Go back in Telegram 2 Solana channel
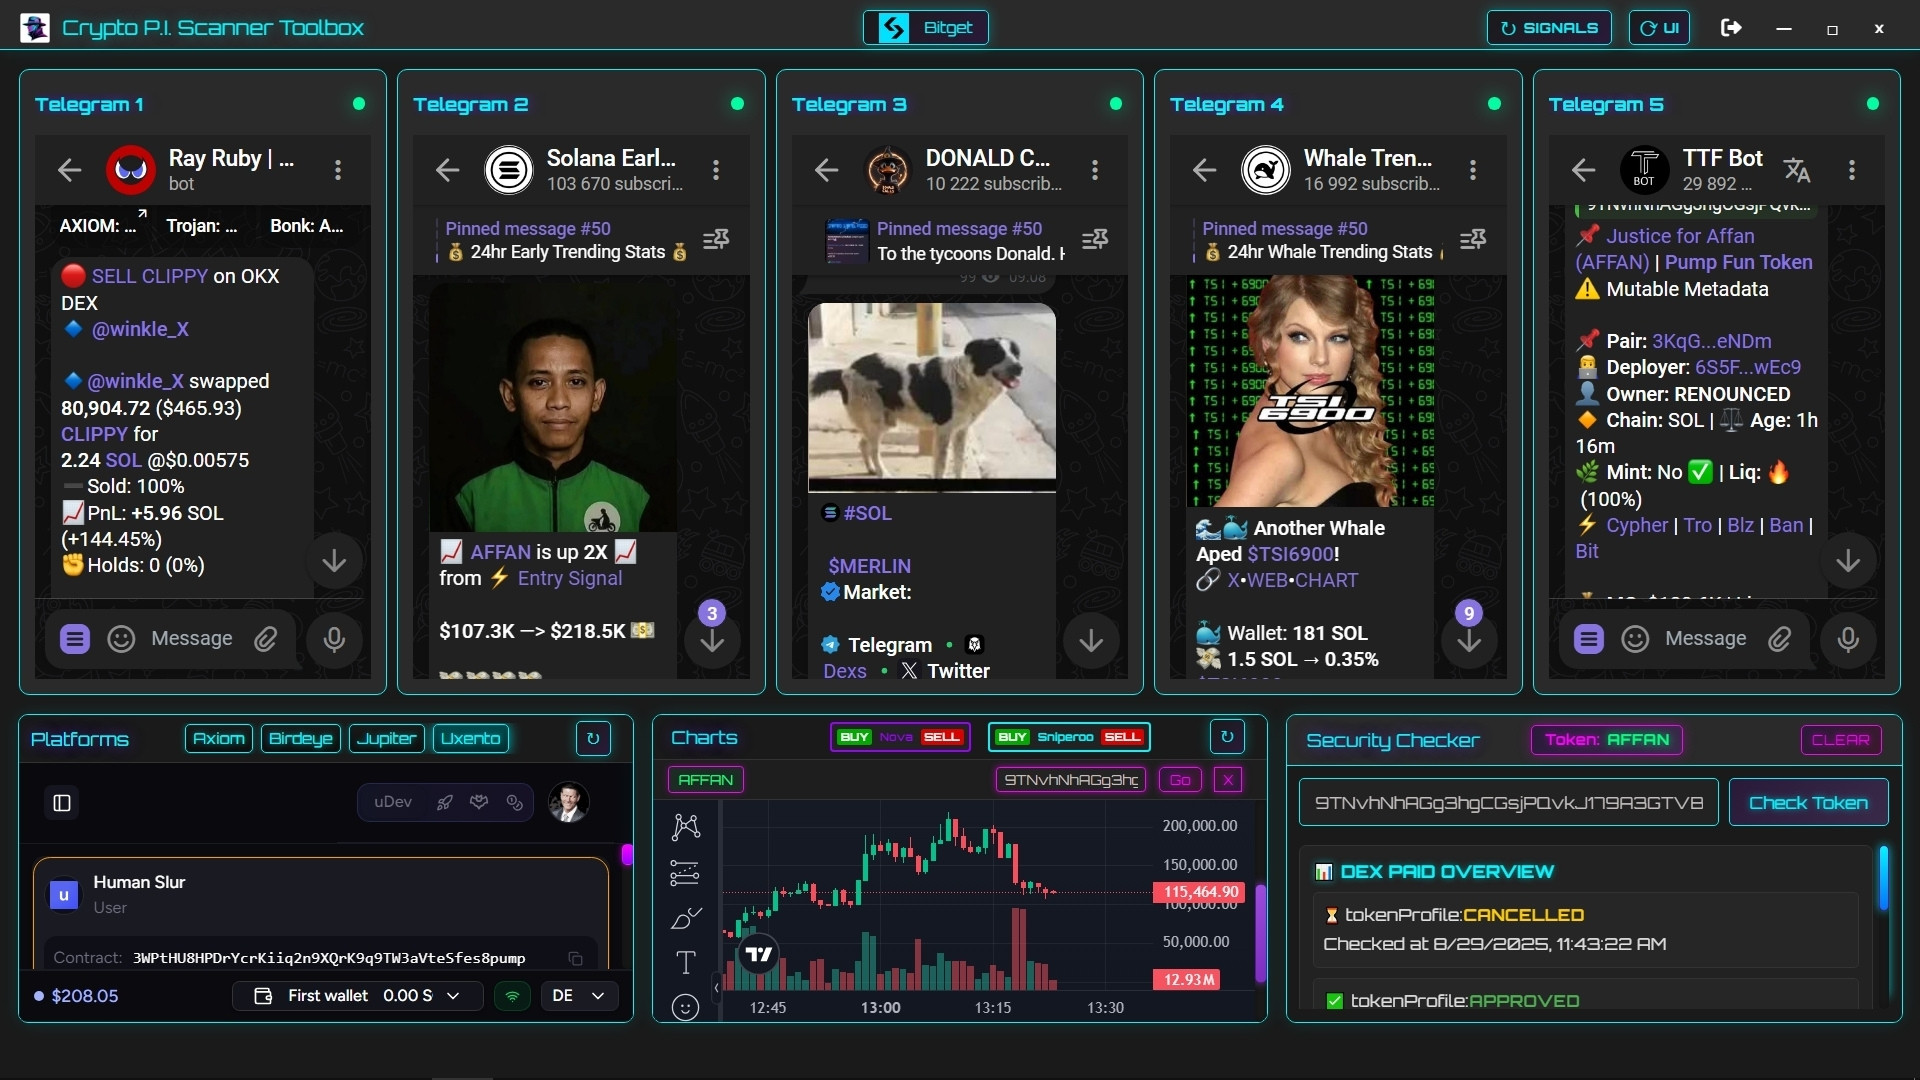This screenshot has height=1080, width=1920. coord(447,170)
